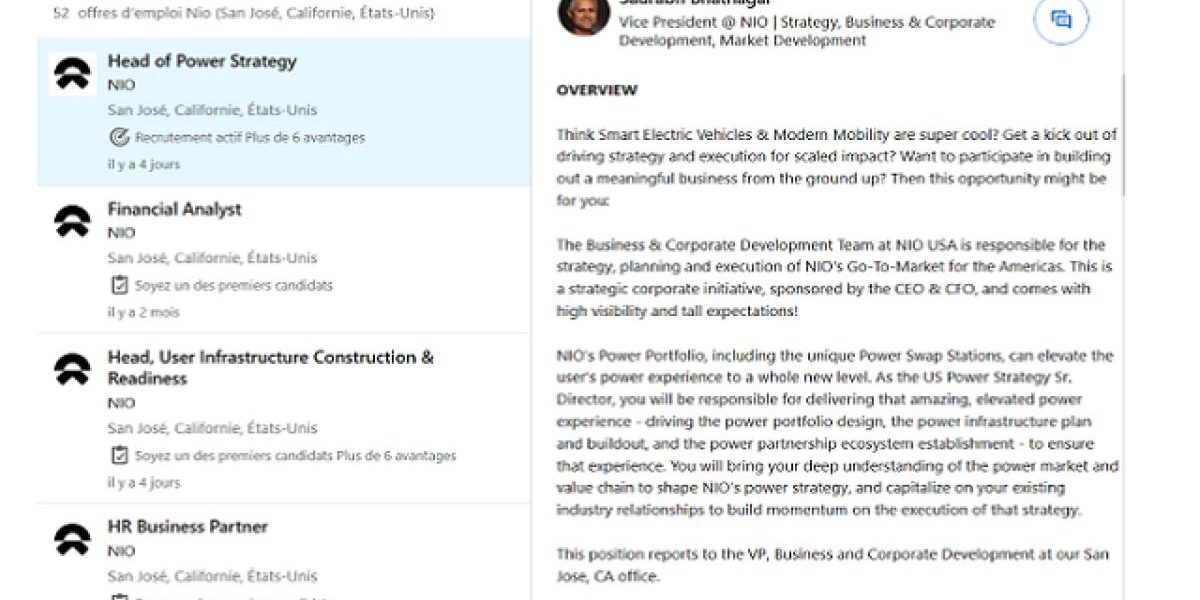Click NIO logo beside HR Business Partner
Viewport: 1200px width, 600px height.
tap(72, 539)
